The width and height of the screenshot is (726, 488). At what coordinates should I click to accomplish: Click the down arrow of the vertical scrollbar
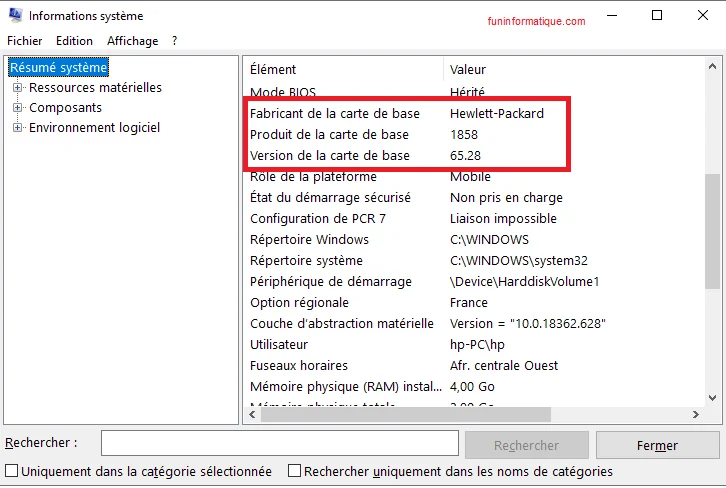(x=713, y=398)
